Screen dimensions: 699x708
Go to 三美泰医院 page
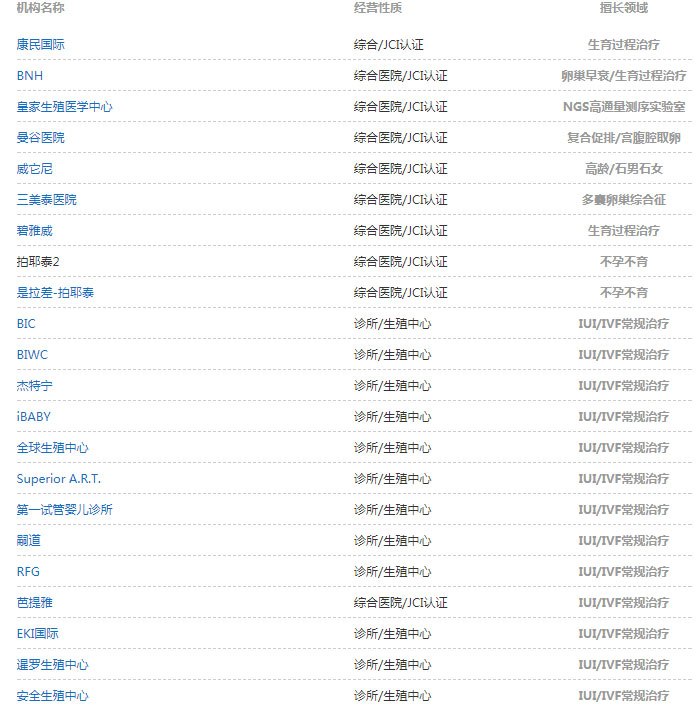click(x=46, y=200)
